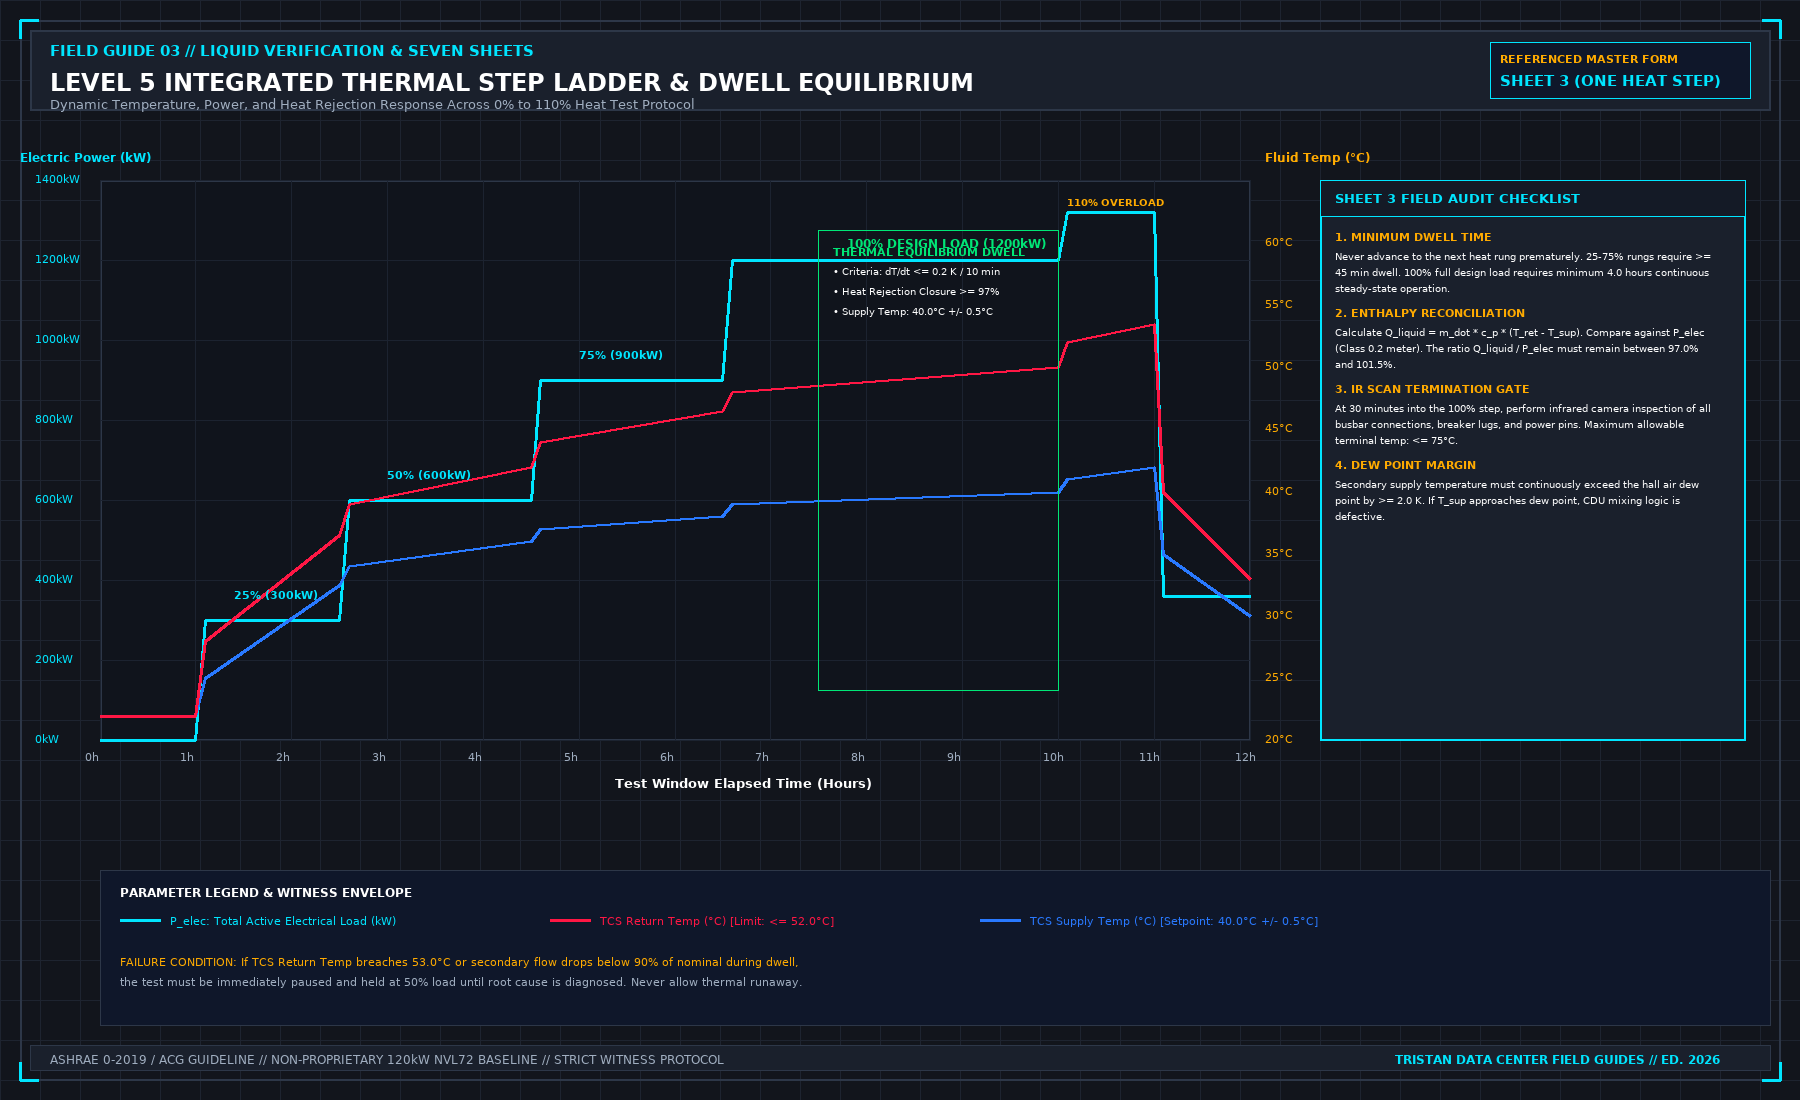The height and width of the screenshot is (1100, 1800).
Task: Click the '40°C' temperature axis tick label
Action: click(1279, 491)
